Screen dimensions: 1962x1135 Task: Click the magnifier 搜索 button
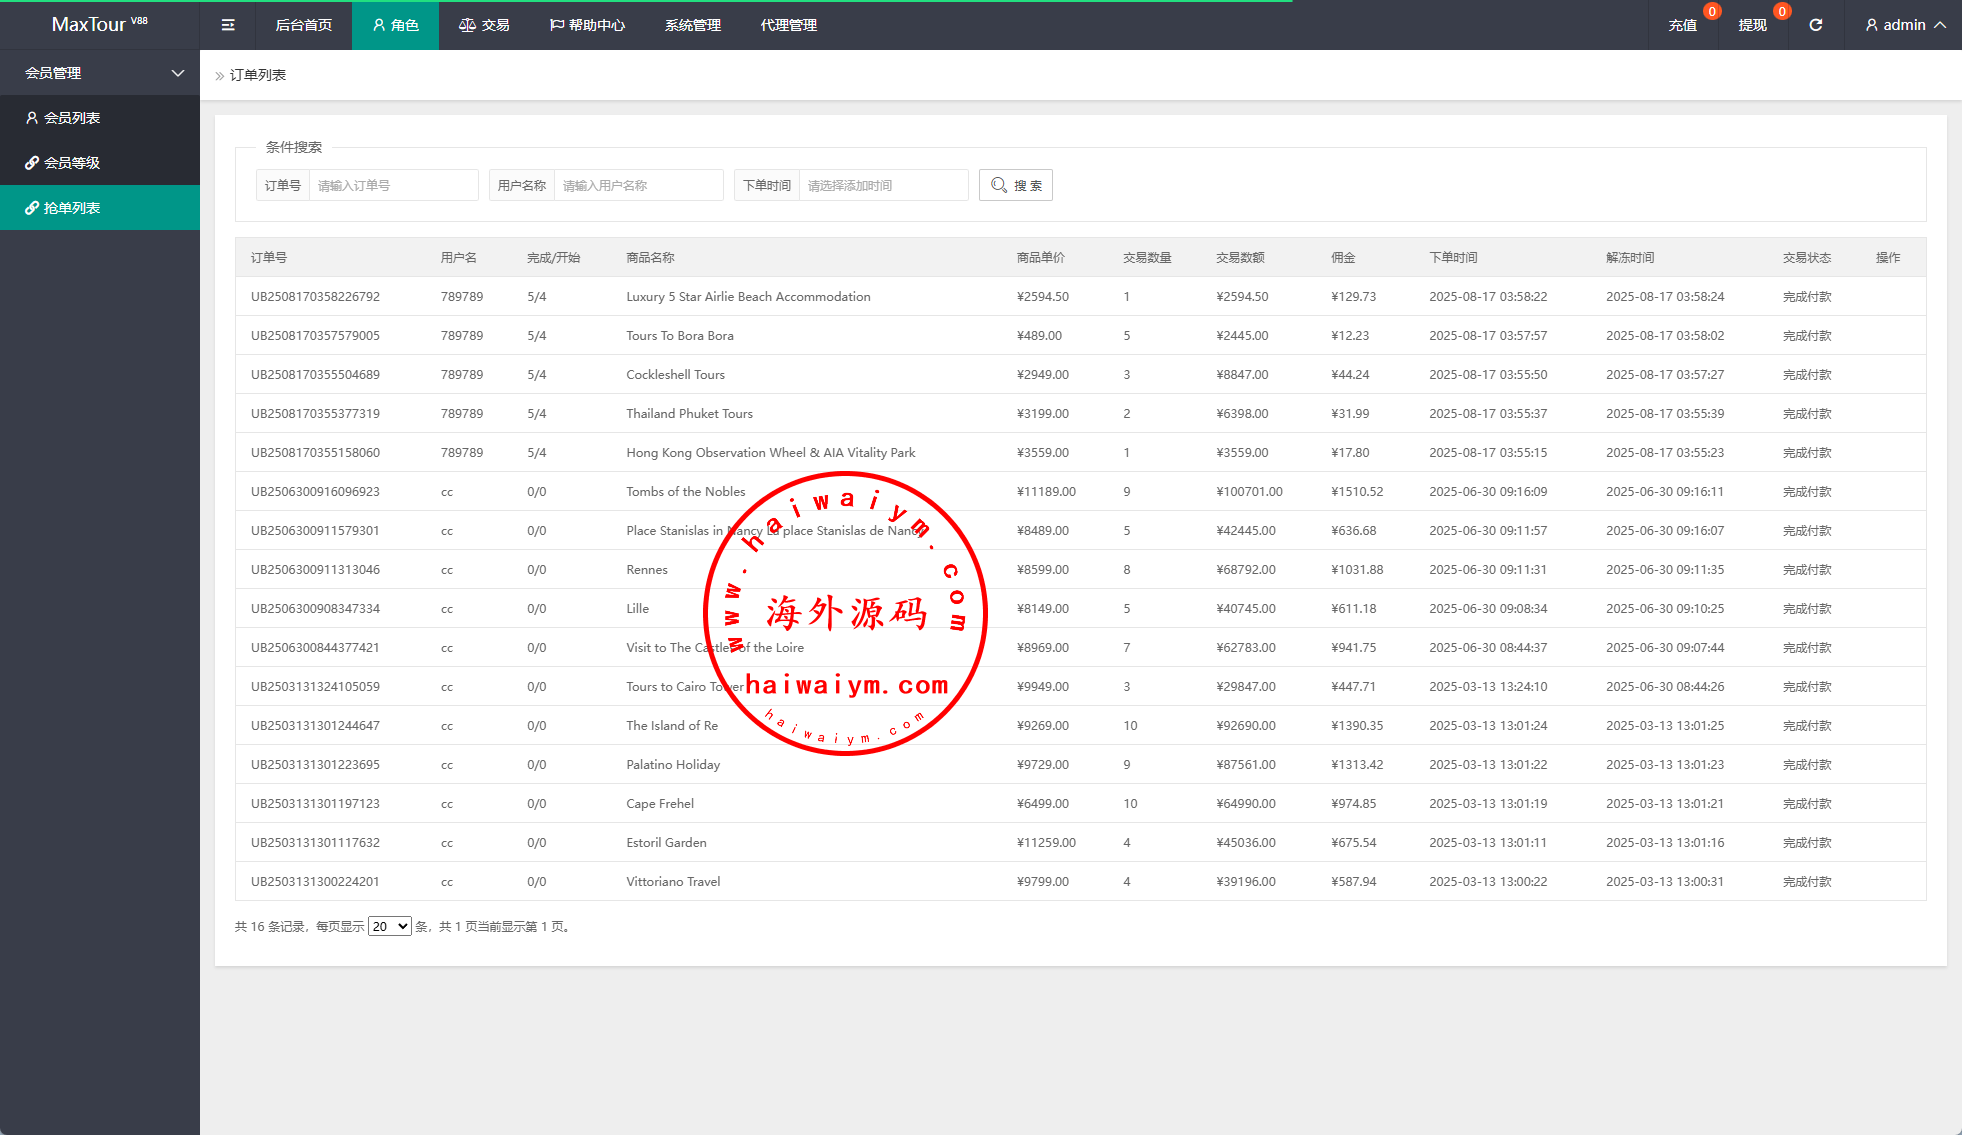(x=1016, y=185)
